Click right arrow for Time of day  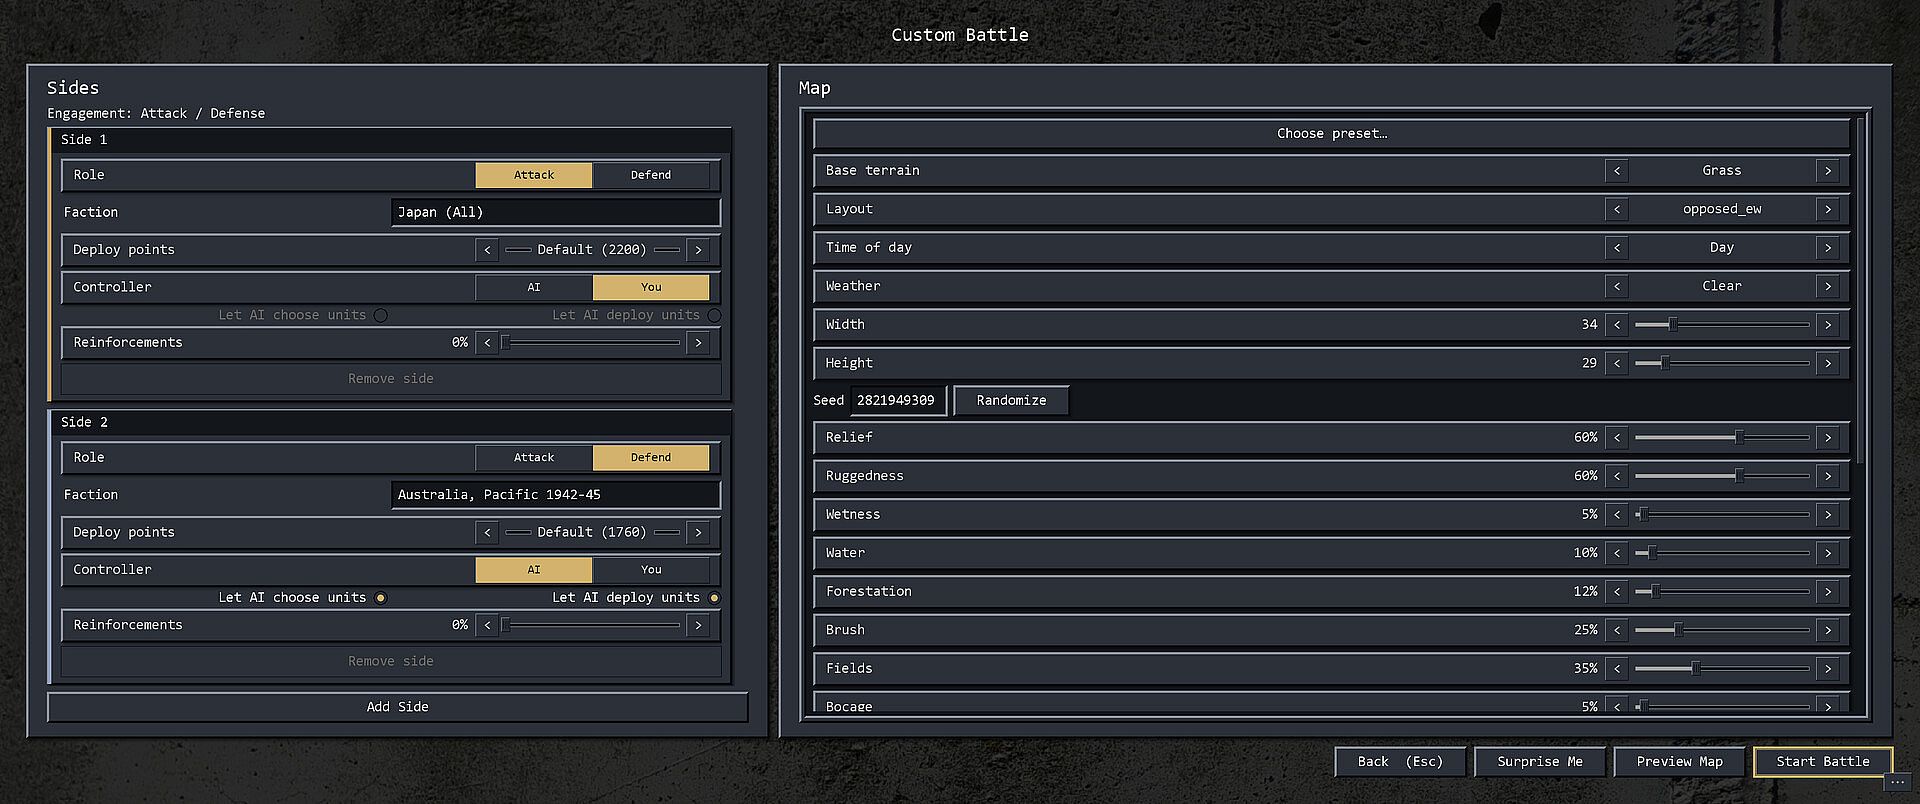[x=1828, y=248]
